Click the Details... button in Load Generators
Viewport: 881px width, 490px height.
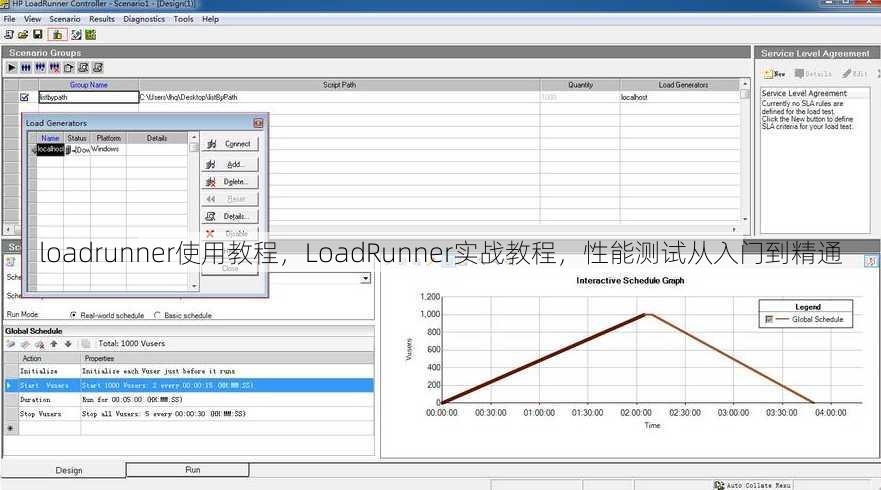tap(230, 216)
